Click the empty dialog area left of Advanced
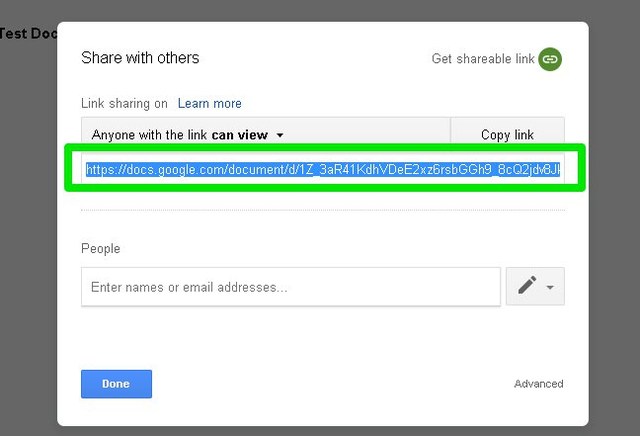Screen dimensions: 640x436 click(x=330, y=384)
